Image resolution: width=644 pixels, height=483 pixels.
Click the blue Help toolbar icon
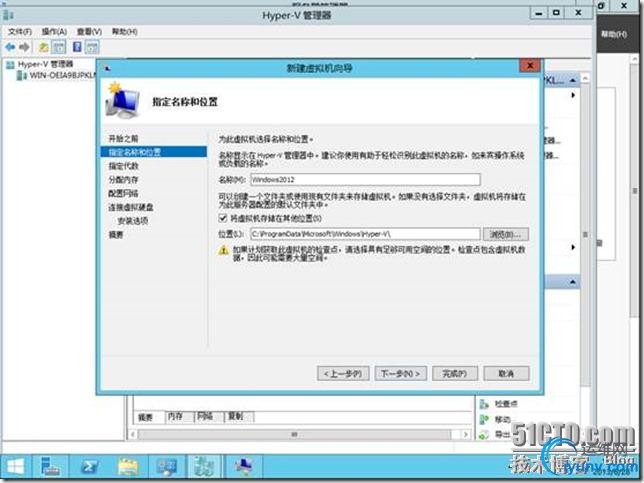(77, 47)
